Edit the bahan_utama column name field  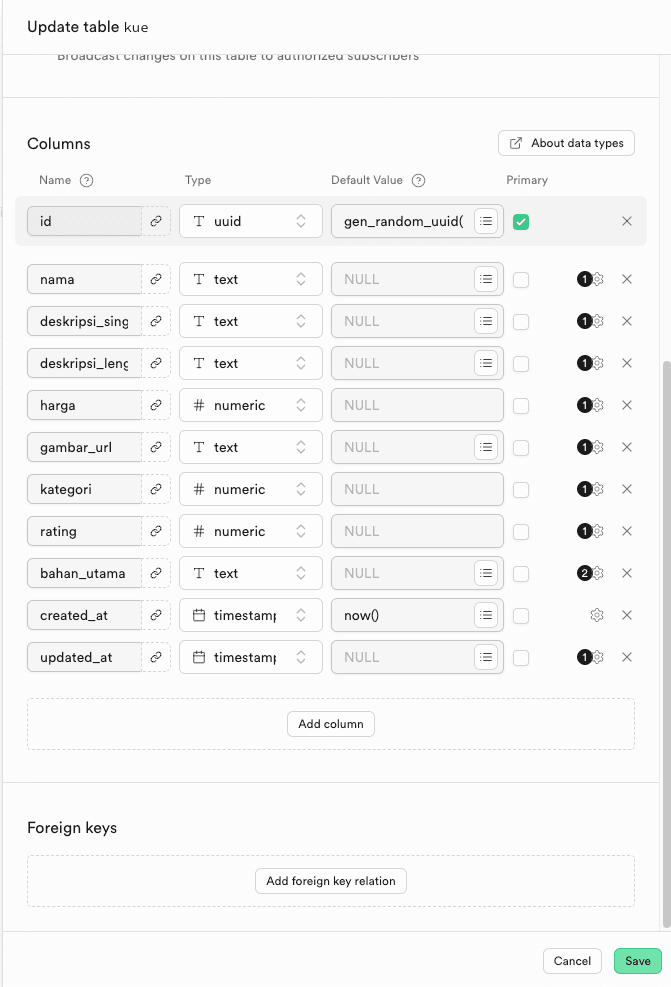pyautogui.click(x=84, y=573)
